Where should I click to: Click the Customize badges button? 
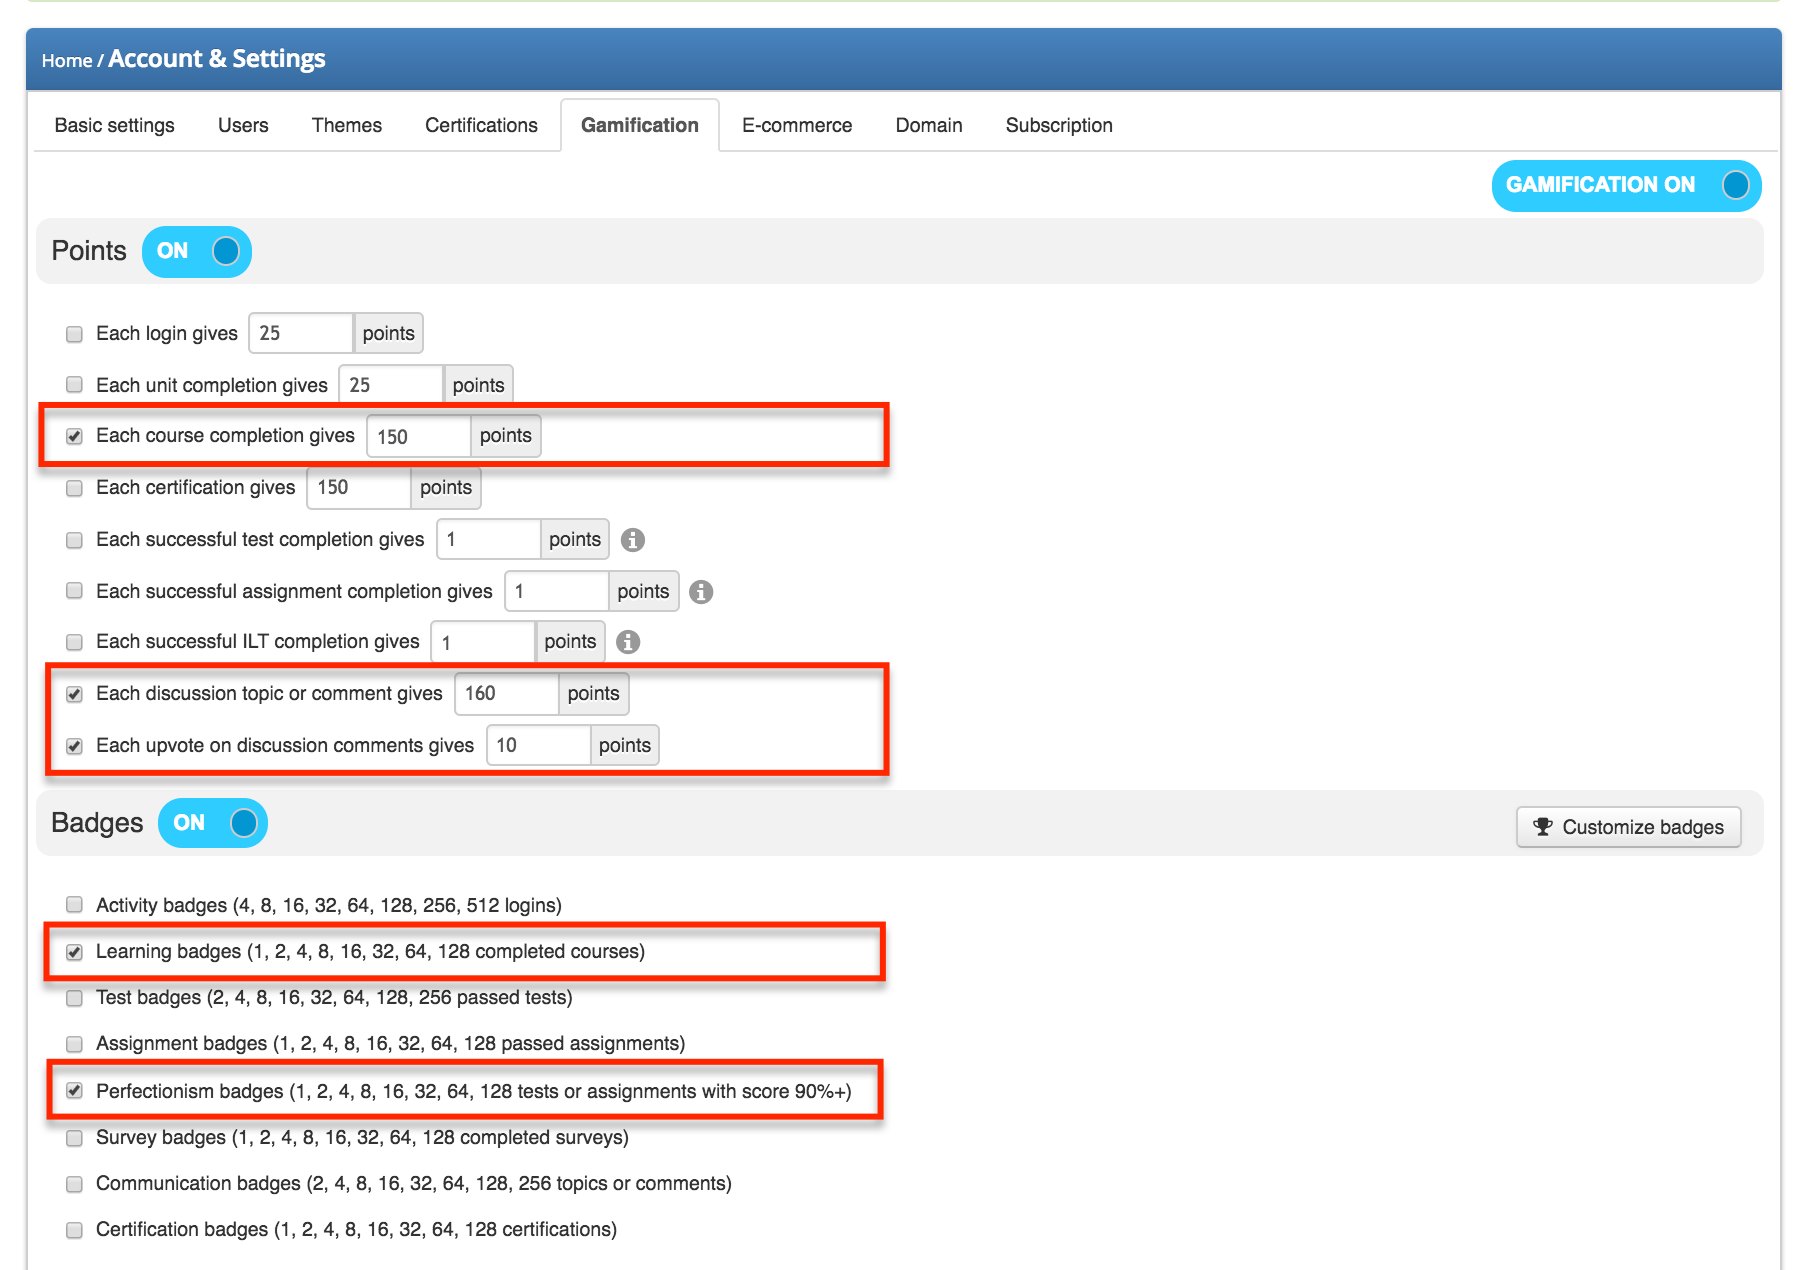[1628, 827]
